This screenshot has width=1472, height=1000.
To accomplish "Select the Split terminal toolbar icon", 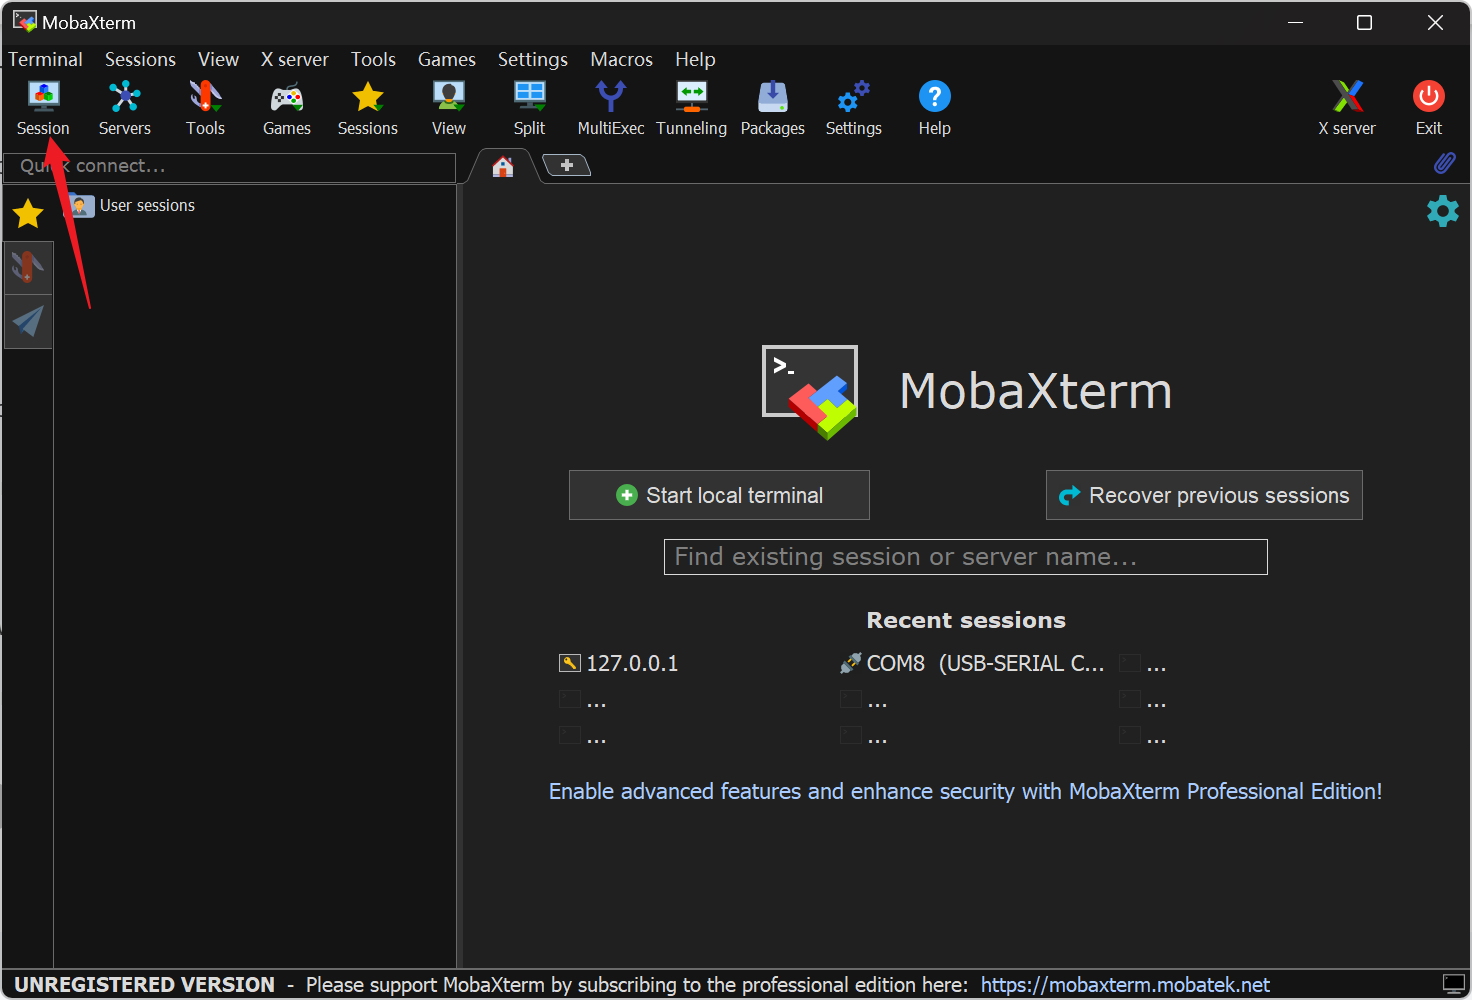I will pyautogui.click(x=529, y=108).
